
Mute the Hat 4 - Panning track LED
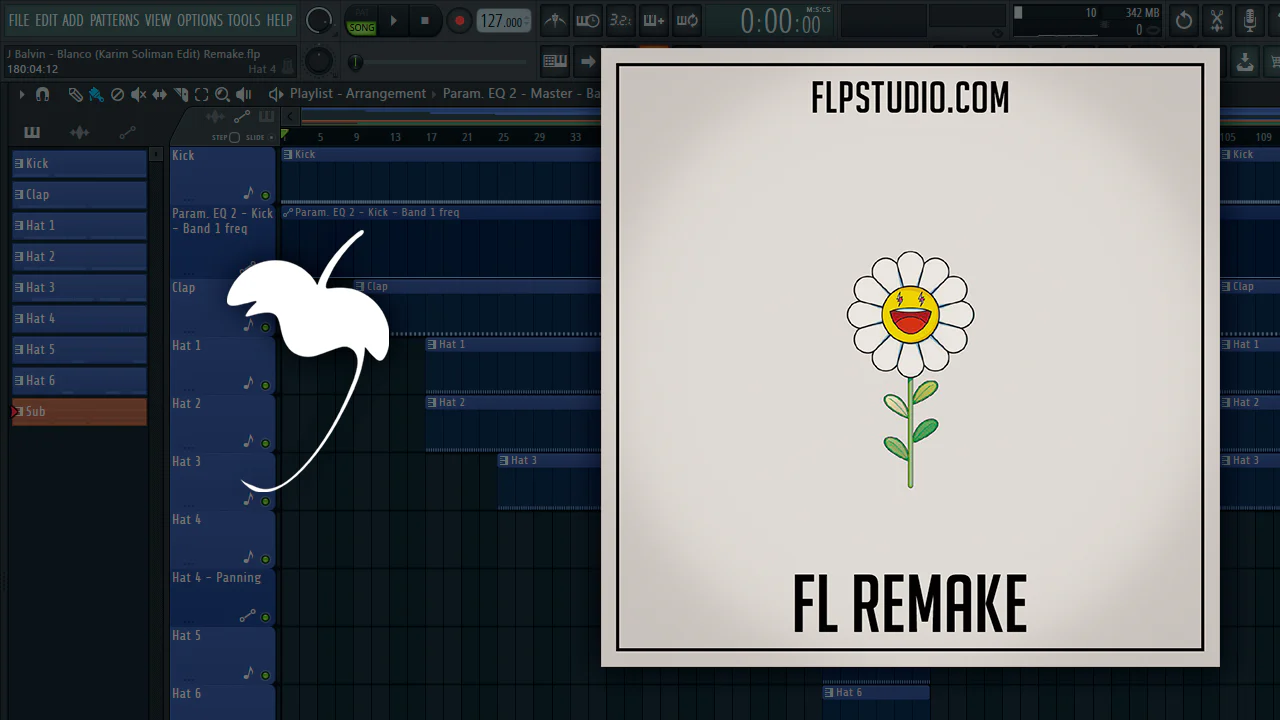tap(265, 617)
